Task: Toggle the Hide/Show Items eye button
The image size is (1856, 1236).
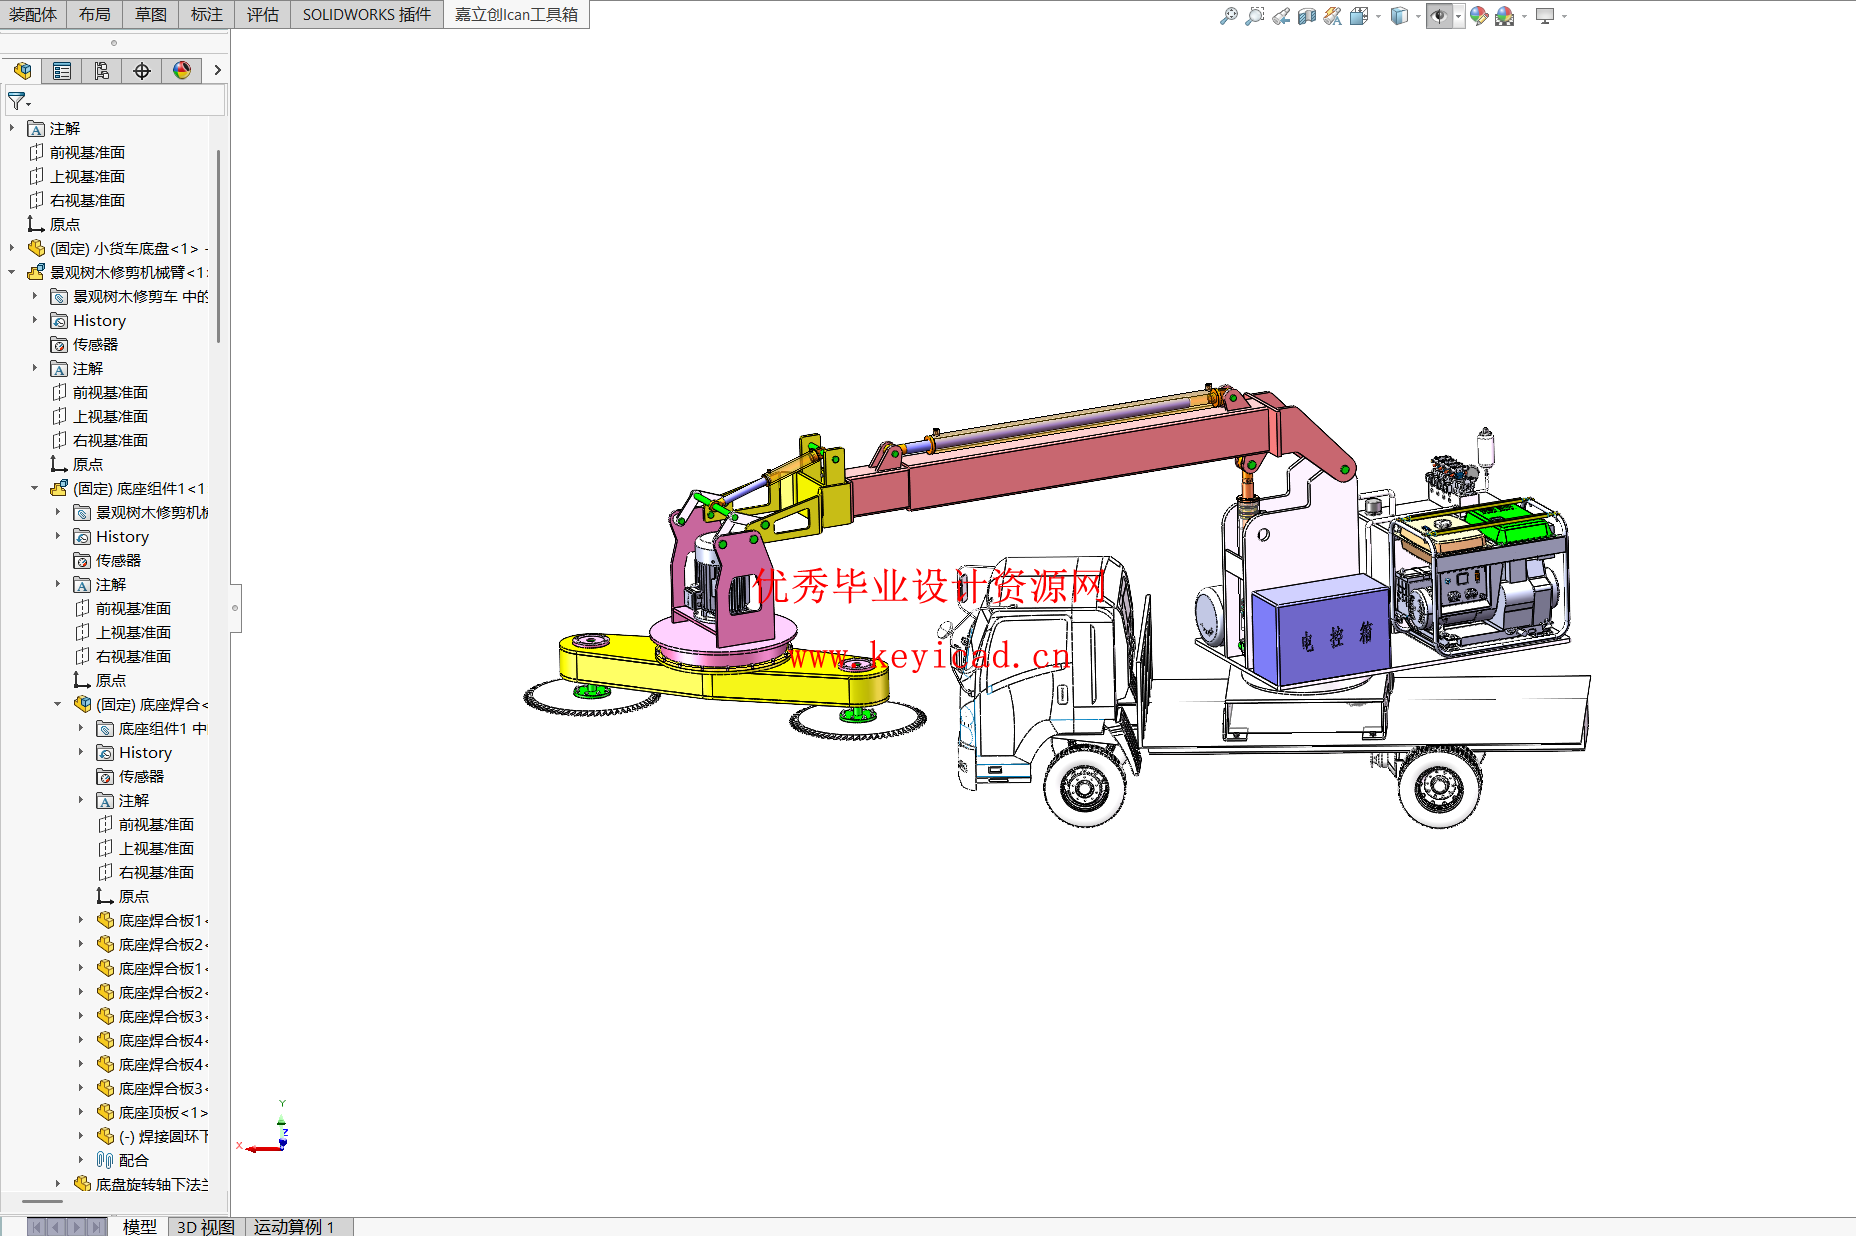Action: pos(1438,16)
